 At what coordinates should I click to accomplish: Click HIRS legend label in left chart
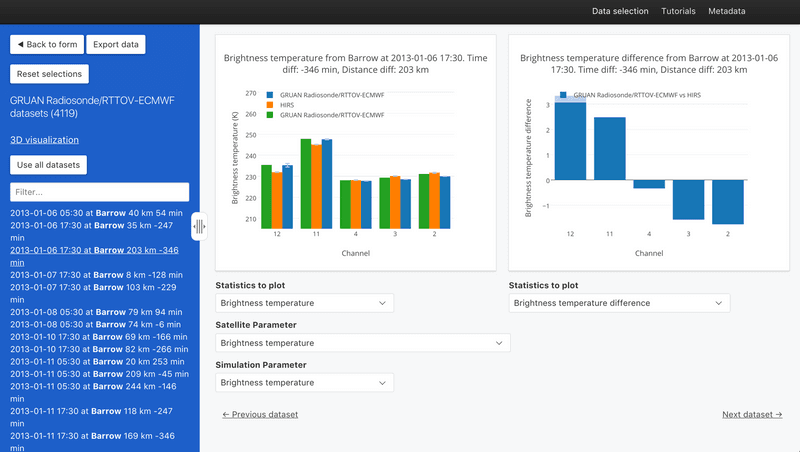pos(287,105)
